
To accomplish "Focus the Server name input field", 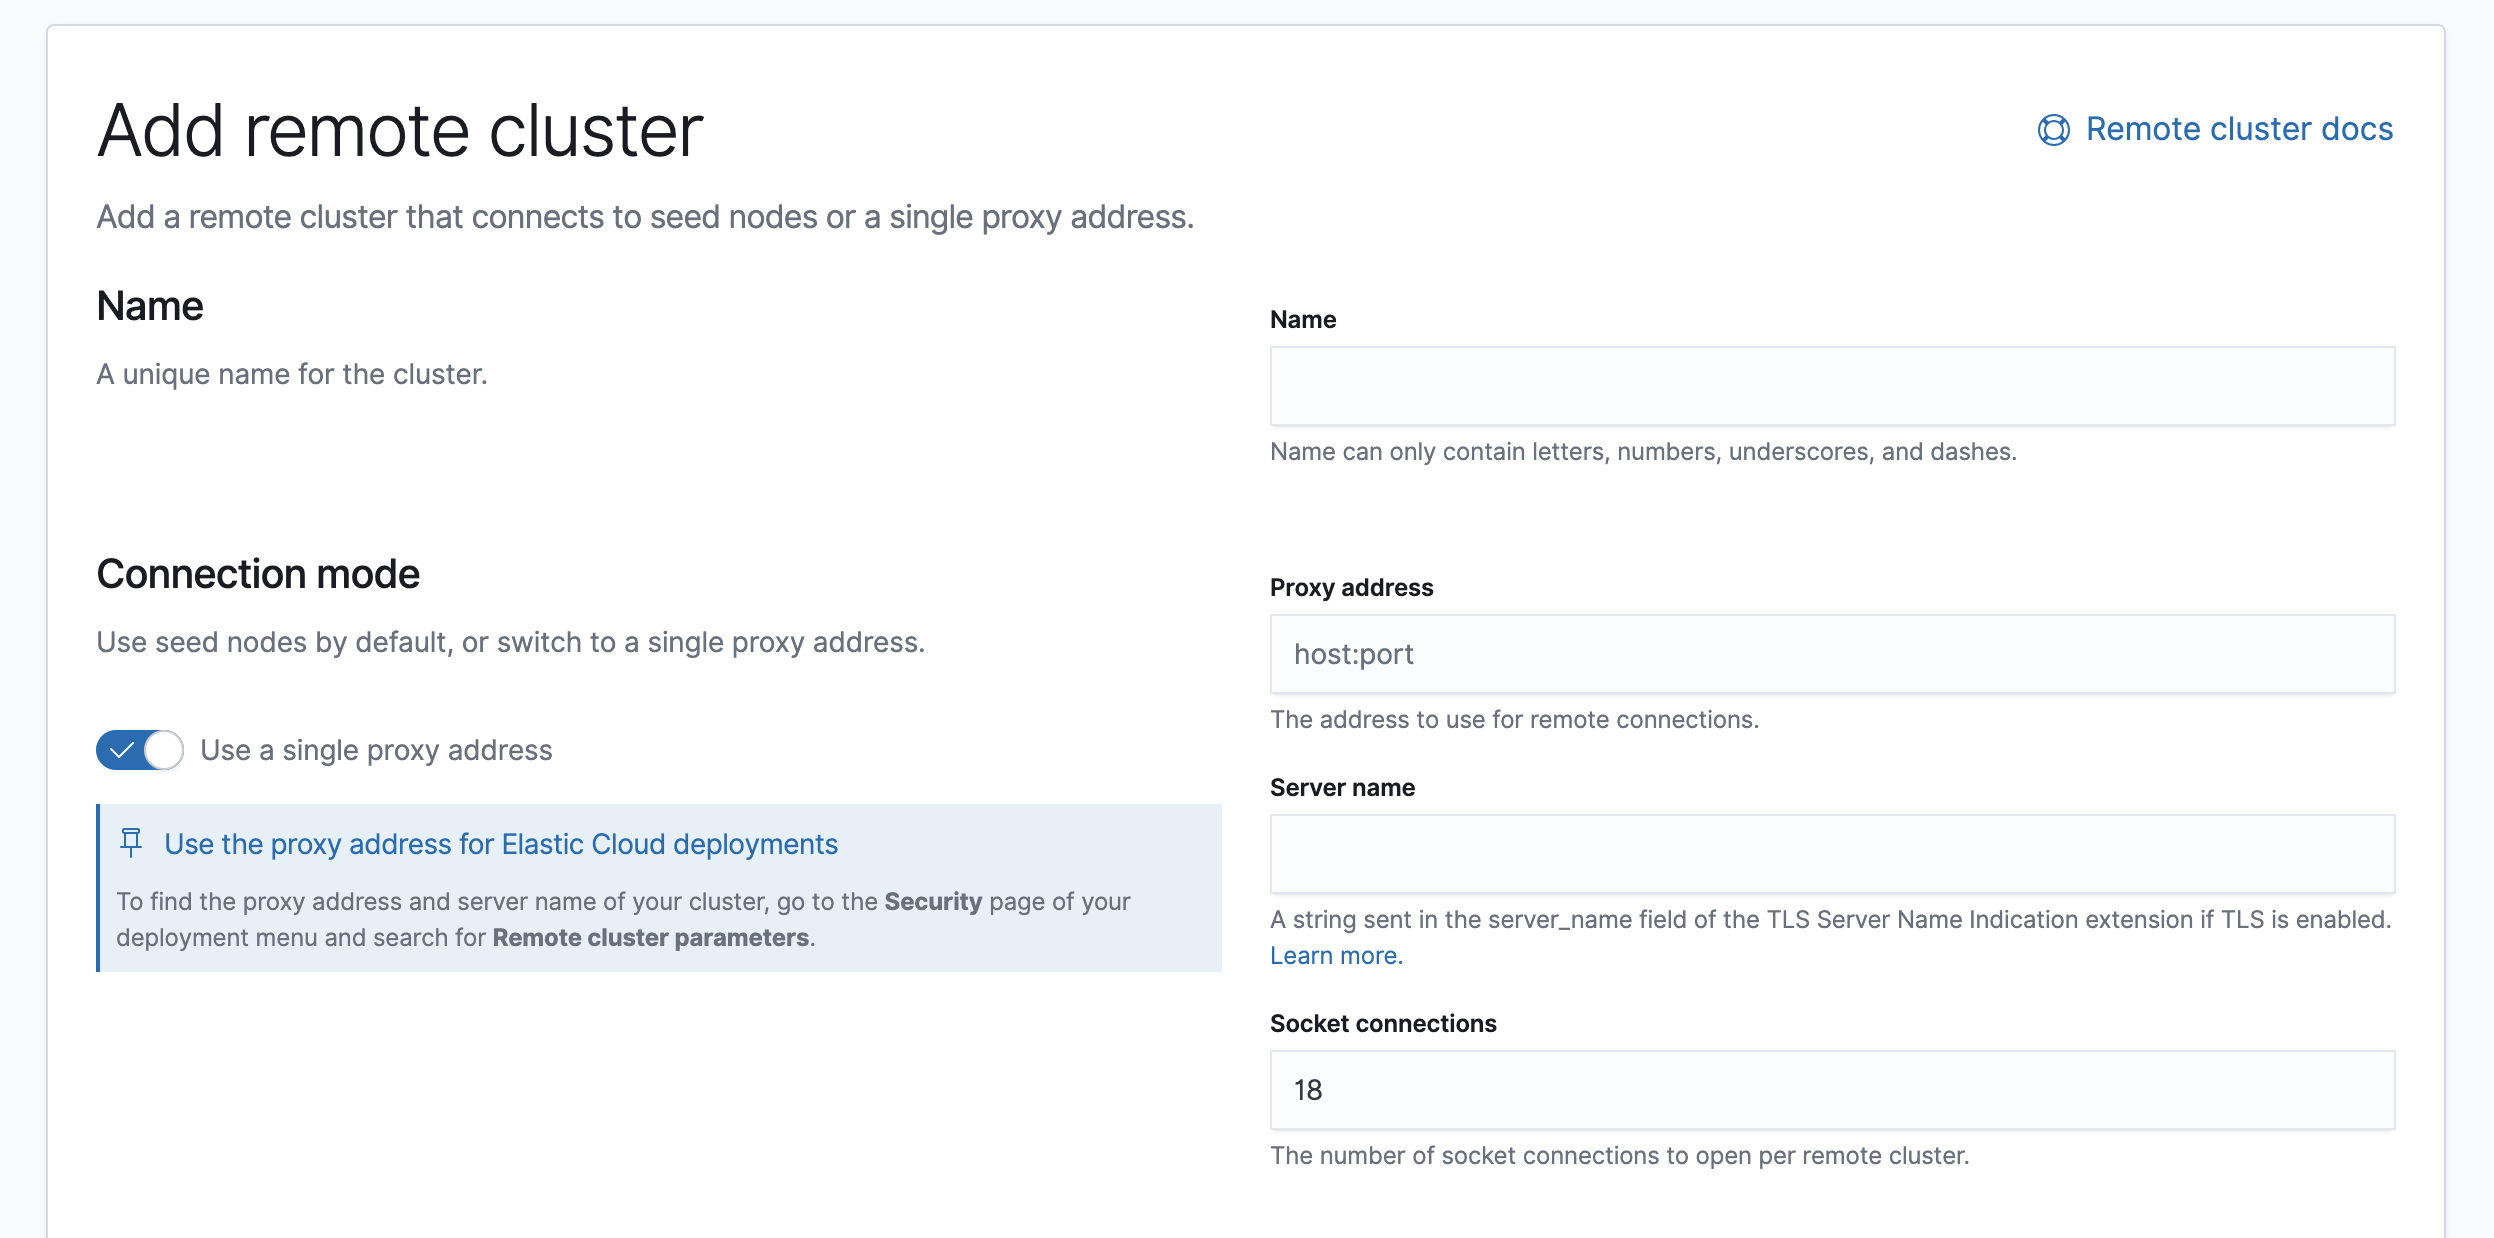I will [x=1831, y=854].
